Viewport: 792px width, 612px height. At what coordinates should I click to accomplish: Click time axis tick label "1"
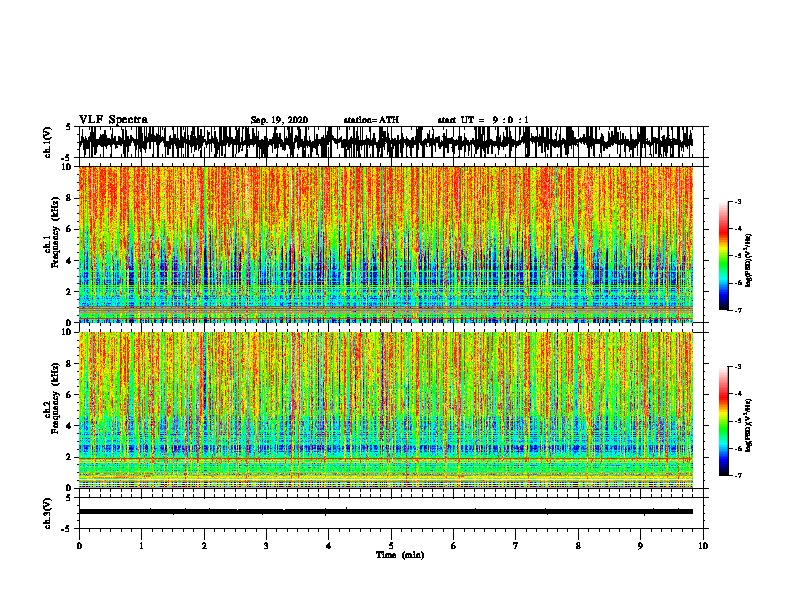pos(141,546)
